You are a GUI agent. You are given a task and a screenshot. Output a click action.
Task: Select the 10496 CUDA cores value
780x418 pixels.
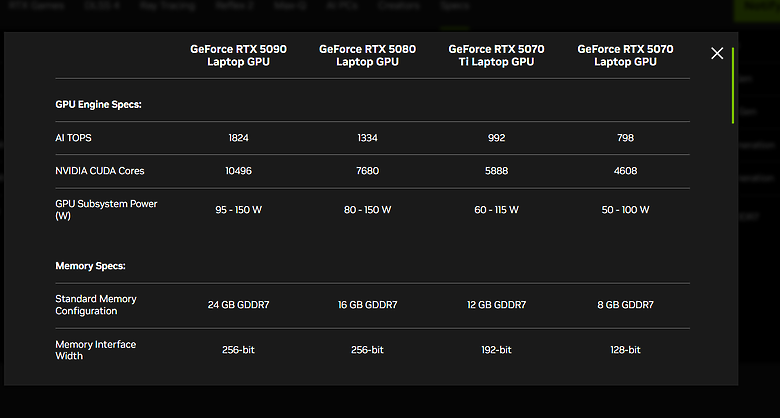tap(238, 171)
